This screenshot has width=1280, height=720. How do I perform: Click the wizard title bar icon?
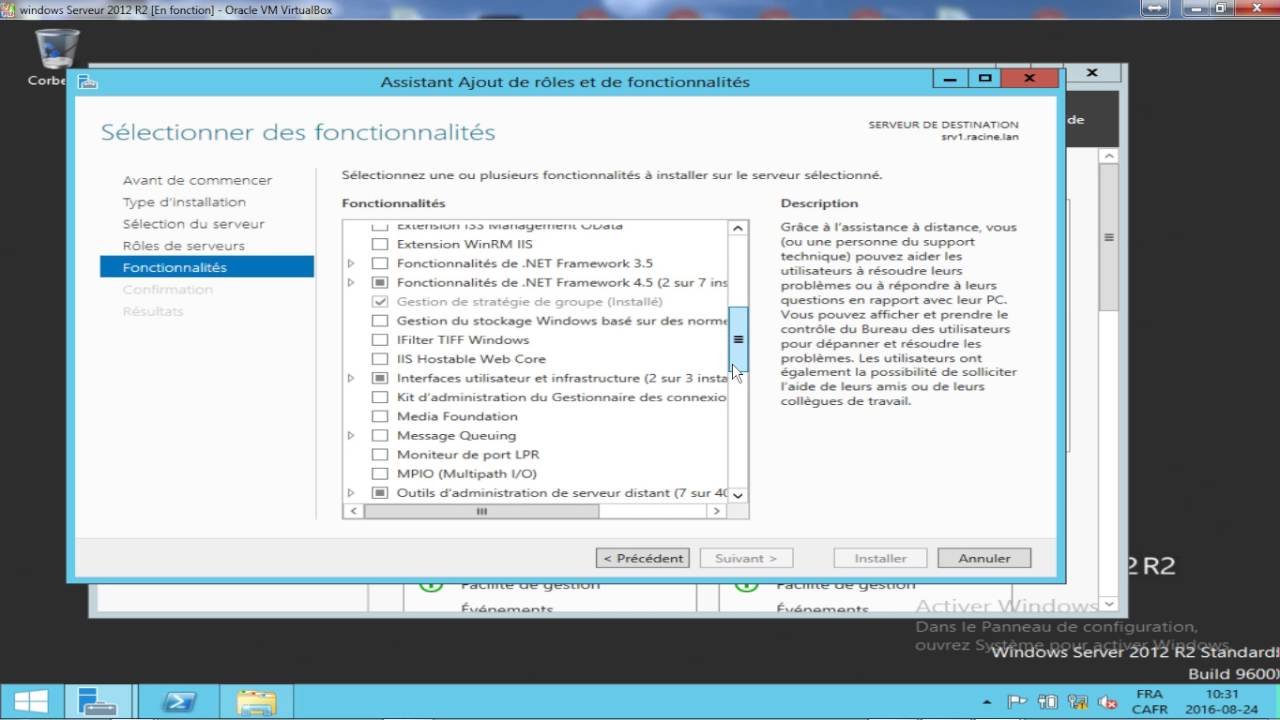click(x=87, y=82)
